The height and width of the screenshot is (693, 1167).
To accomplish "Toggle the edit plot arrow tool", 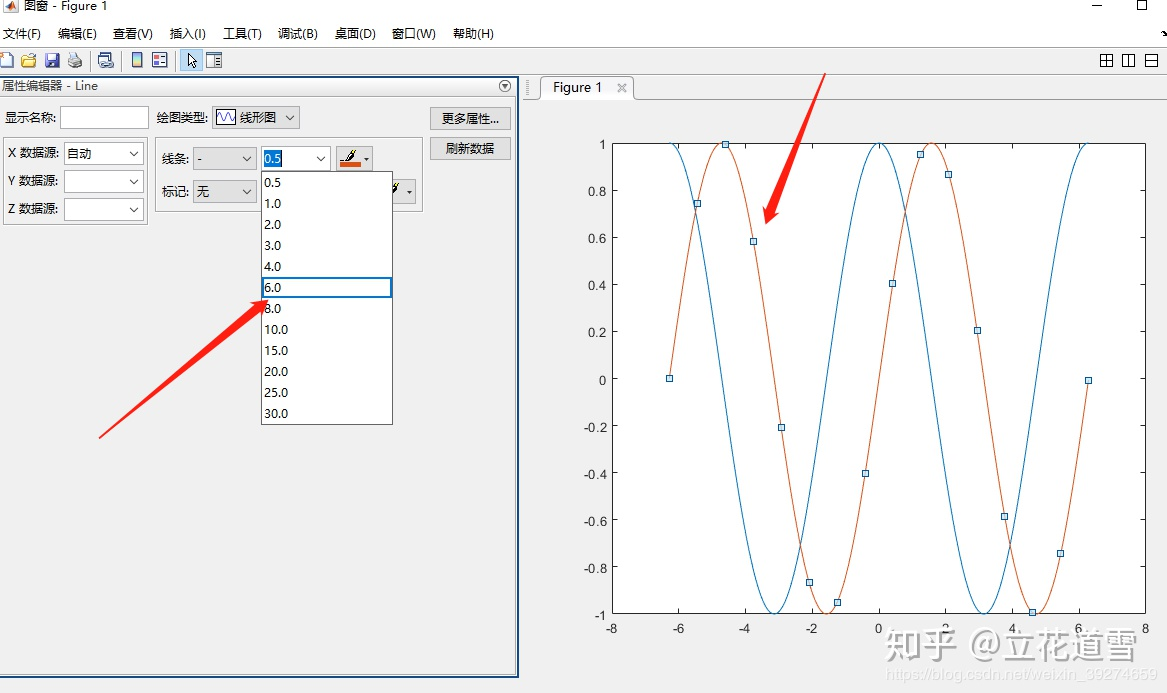I will (x=192, y=60).
